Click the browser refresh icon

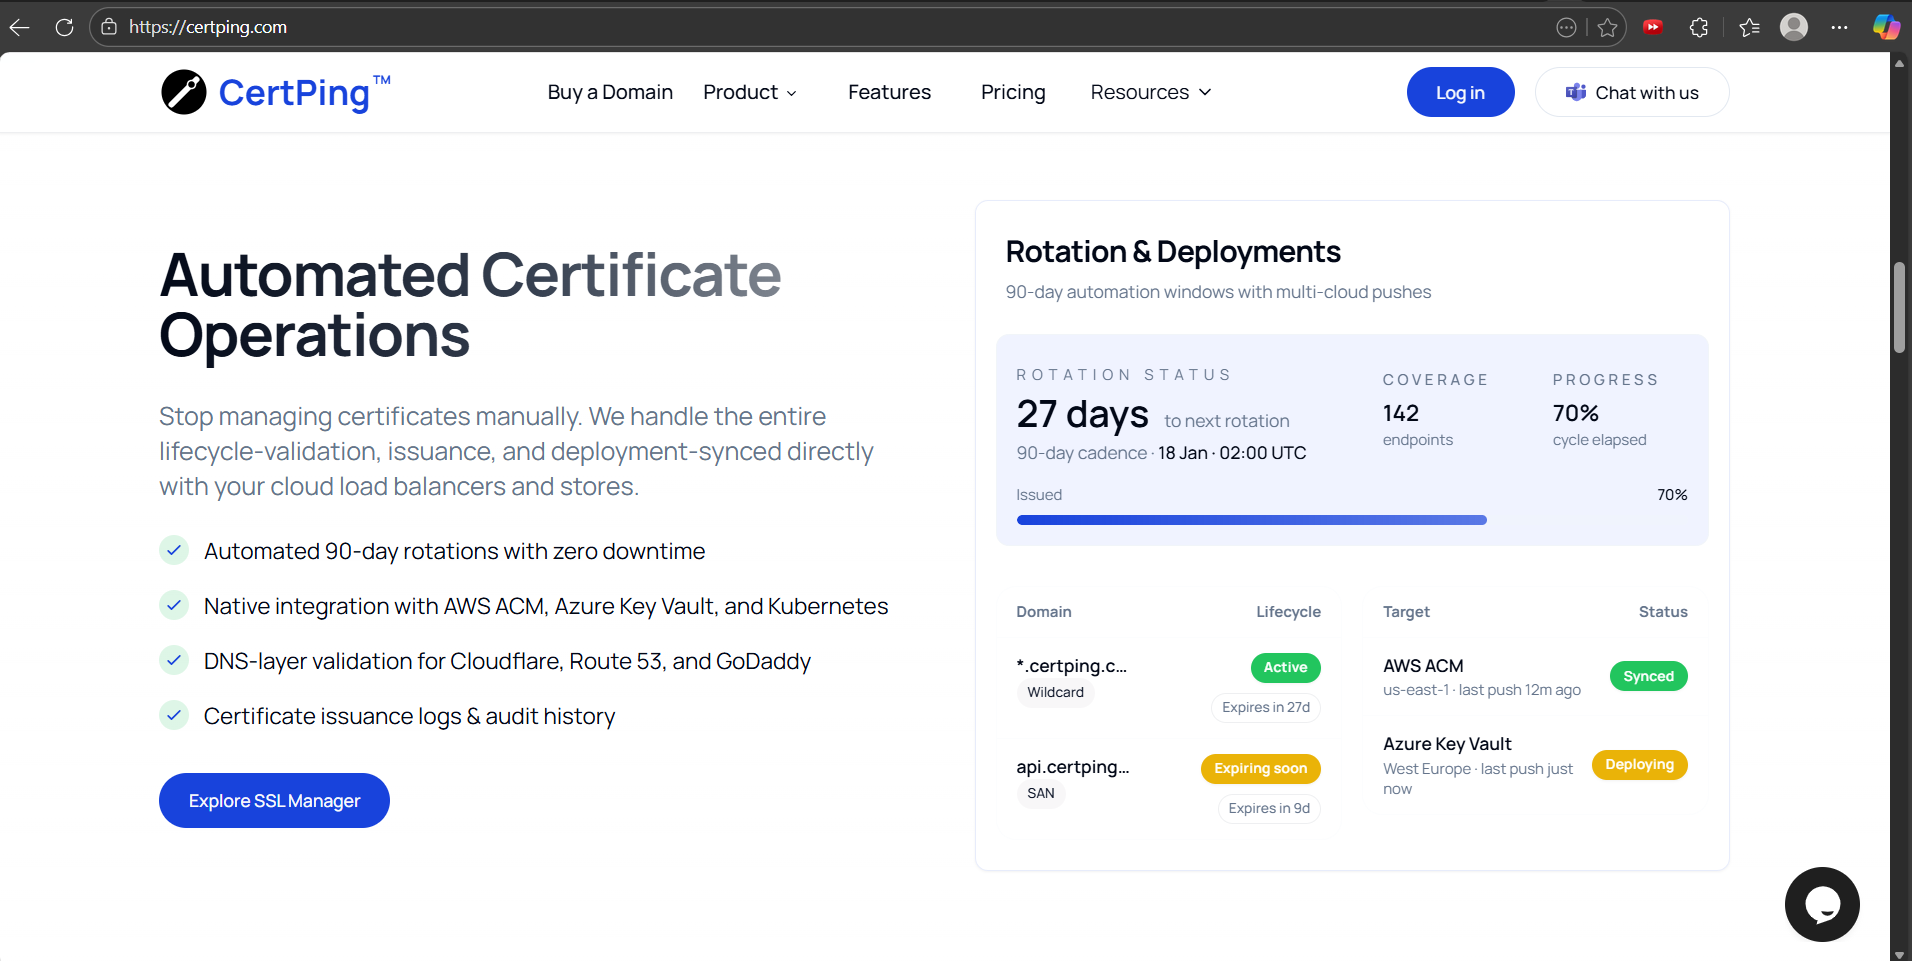[65, 27]
